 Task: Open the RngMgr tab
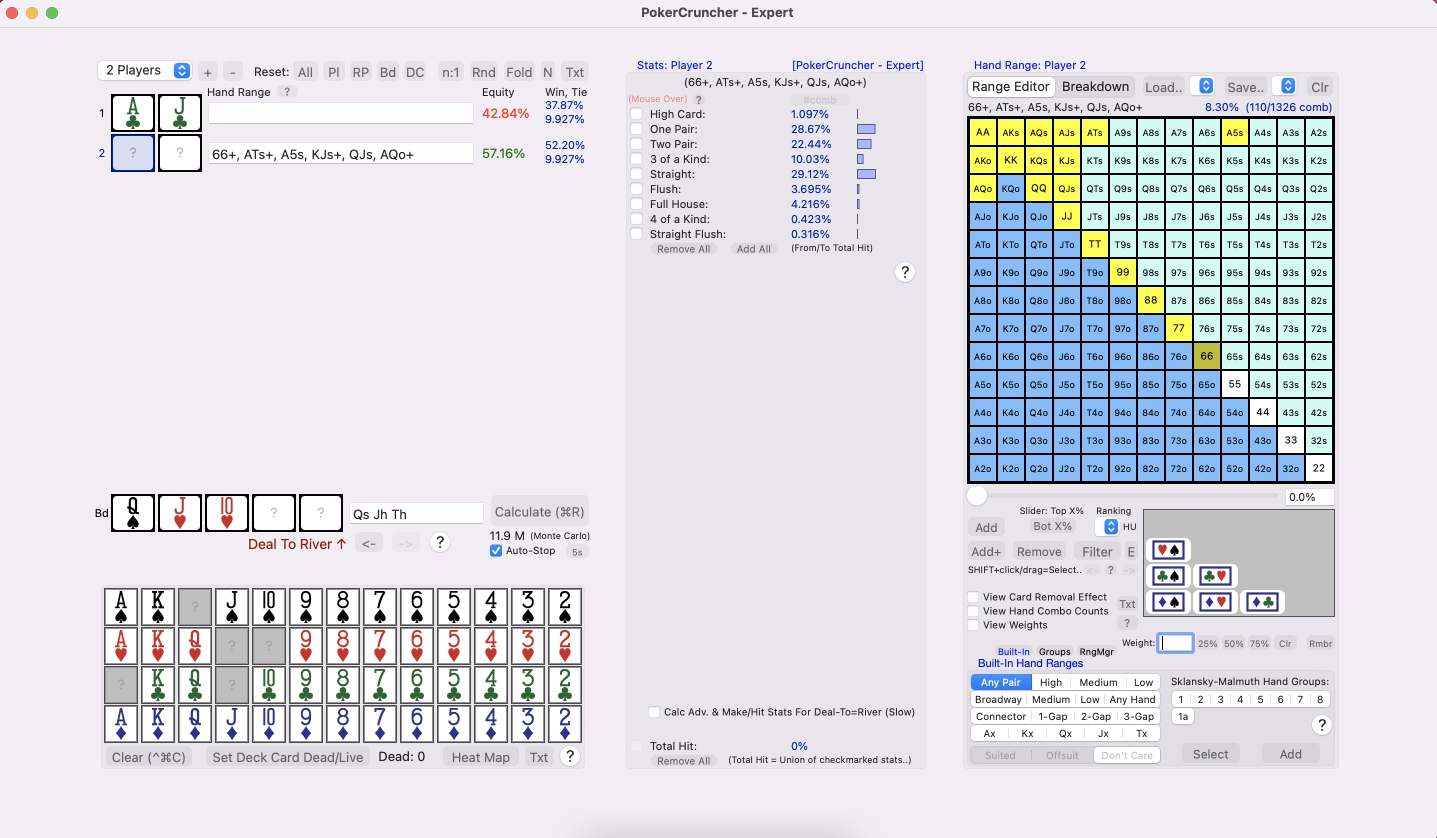point(1096,652)
